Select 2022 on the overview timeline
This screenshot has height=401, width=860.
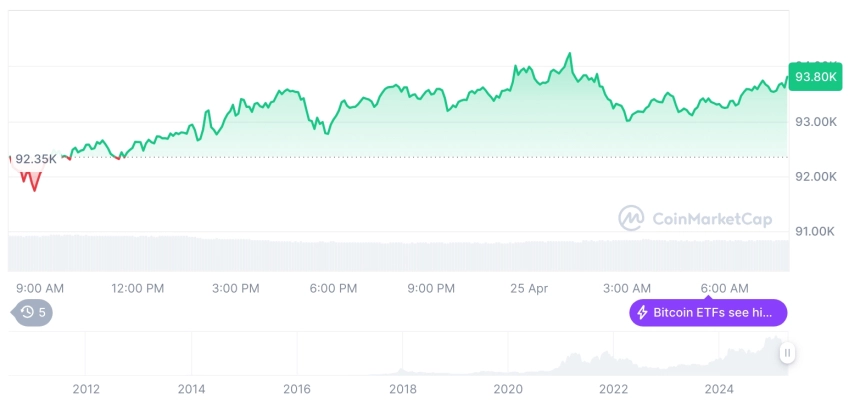click(x=613, y=389)
